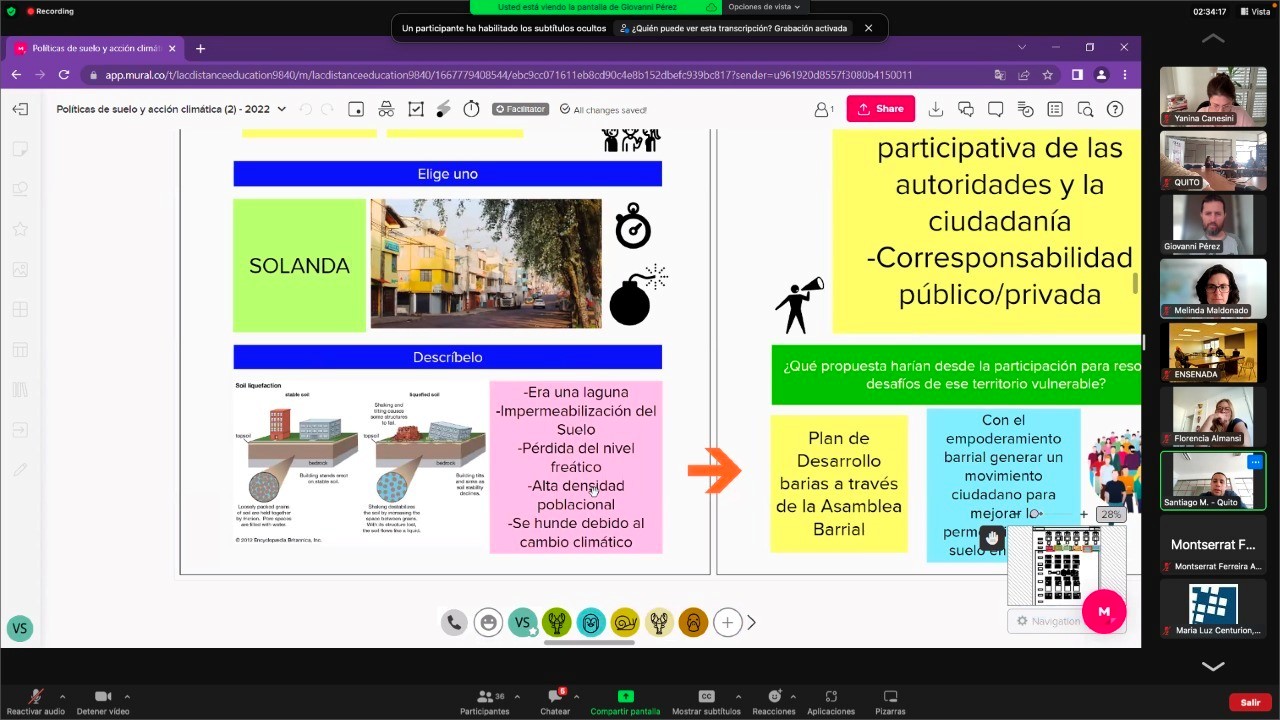Stop video with Detener vídeo
Image resolution: width=1280 pixels, height=720 pixels.
[103, 702]
